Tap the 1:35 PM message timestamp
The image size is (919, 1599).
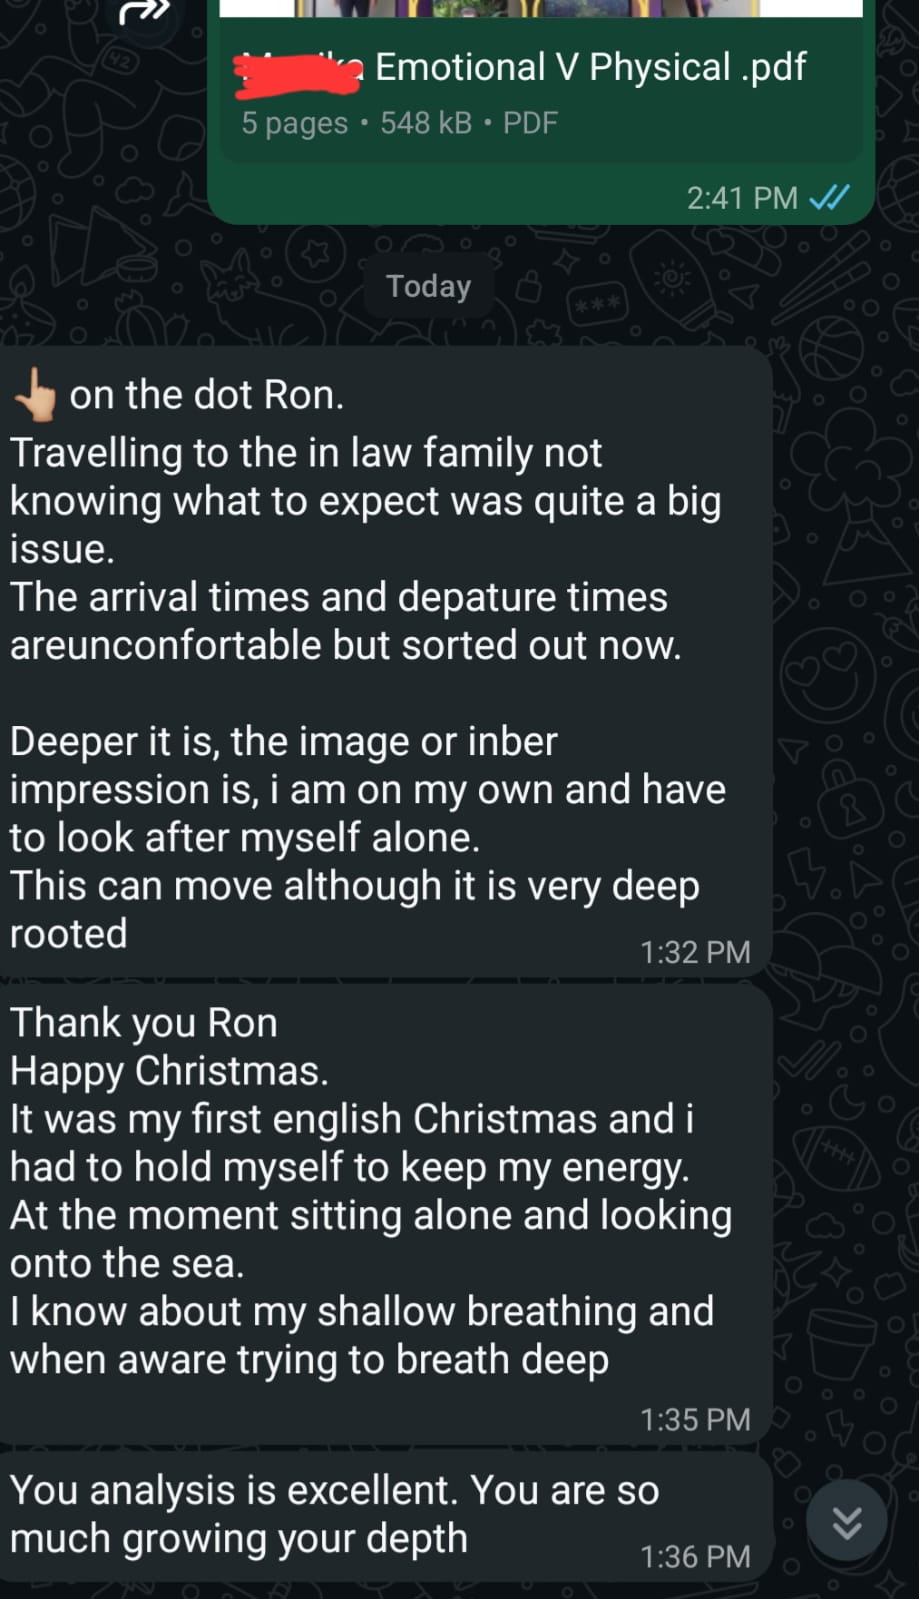click(x=695, y=1420)
